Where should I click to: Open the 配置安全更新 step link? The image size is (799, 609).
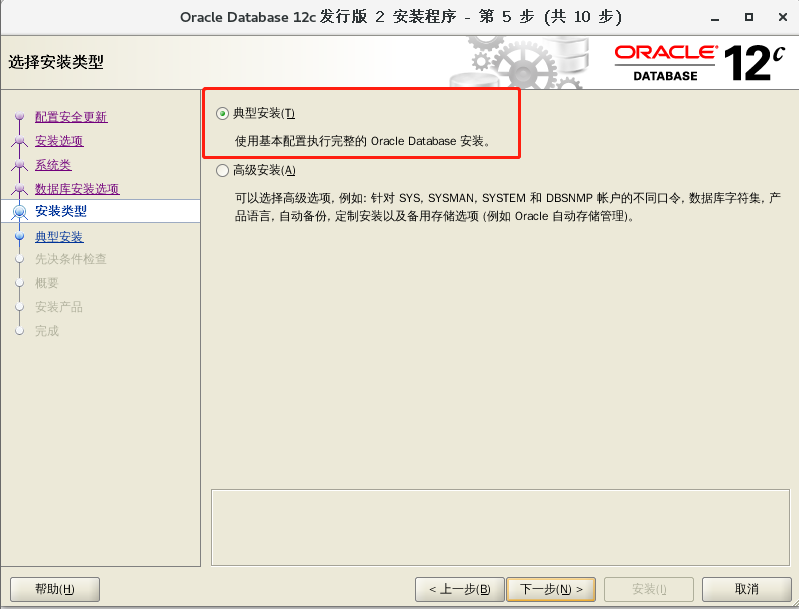pos(71,117)
